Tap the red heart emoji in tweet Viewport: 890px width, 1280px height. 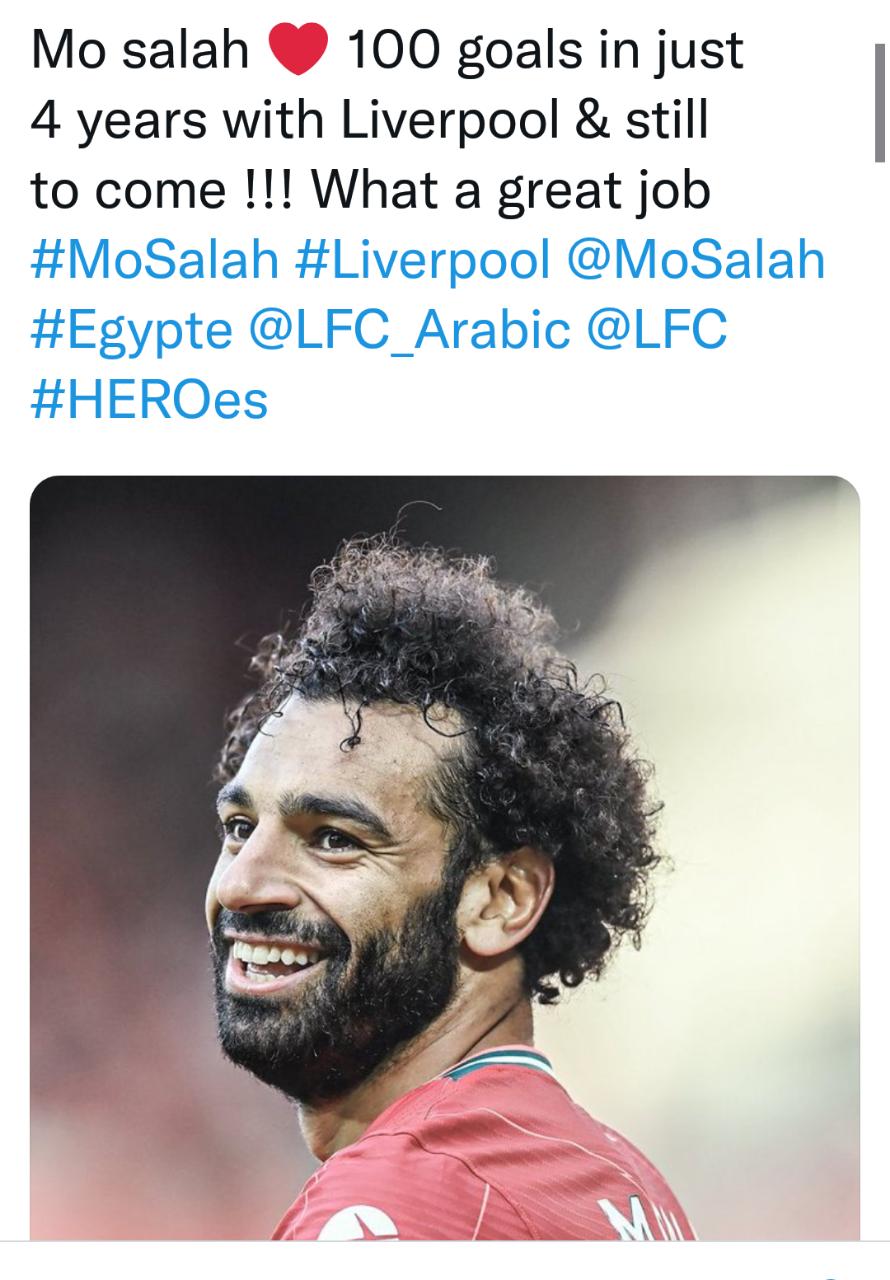point(299,51)
